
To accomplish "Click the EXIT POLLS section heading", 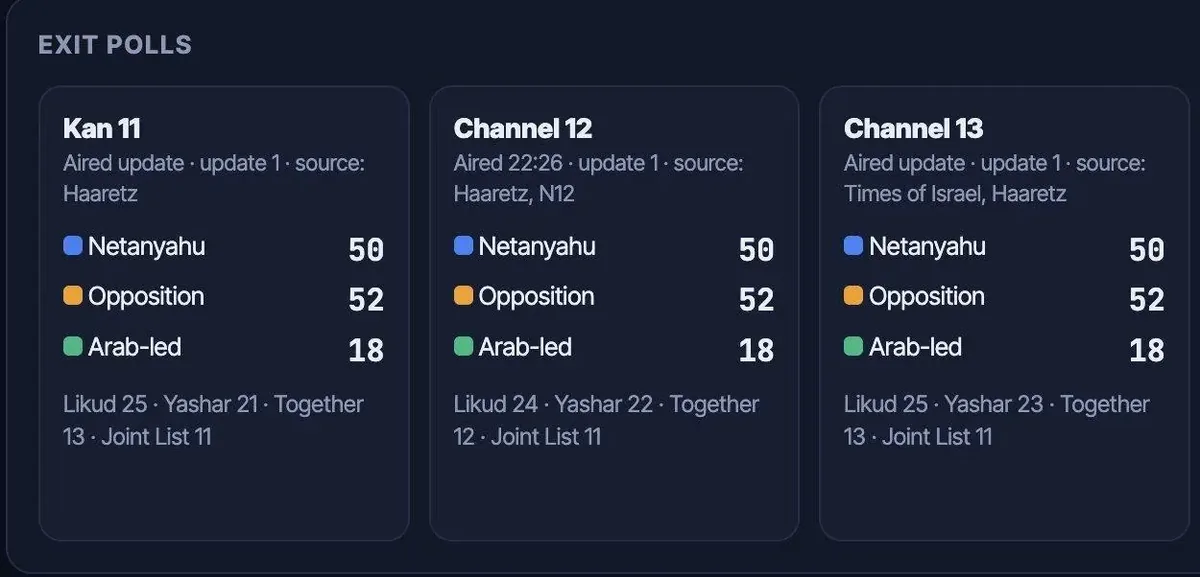I will coord(115,45).
